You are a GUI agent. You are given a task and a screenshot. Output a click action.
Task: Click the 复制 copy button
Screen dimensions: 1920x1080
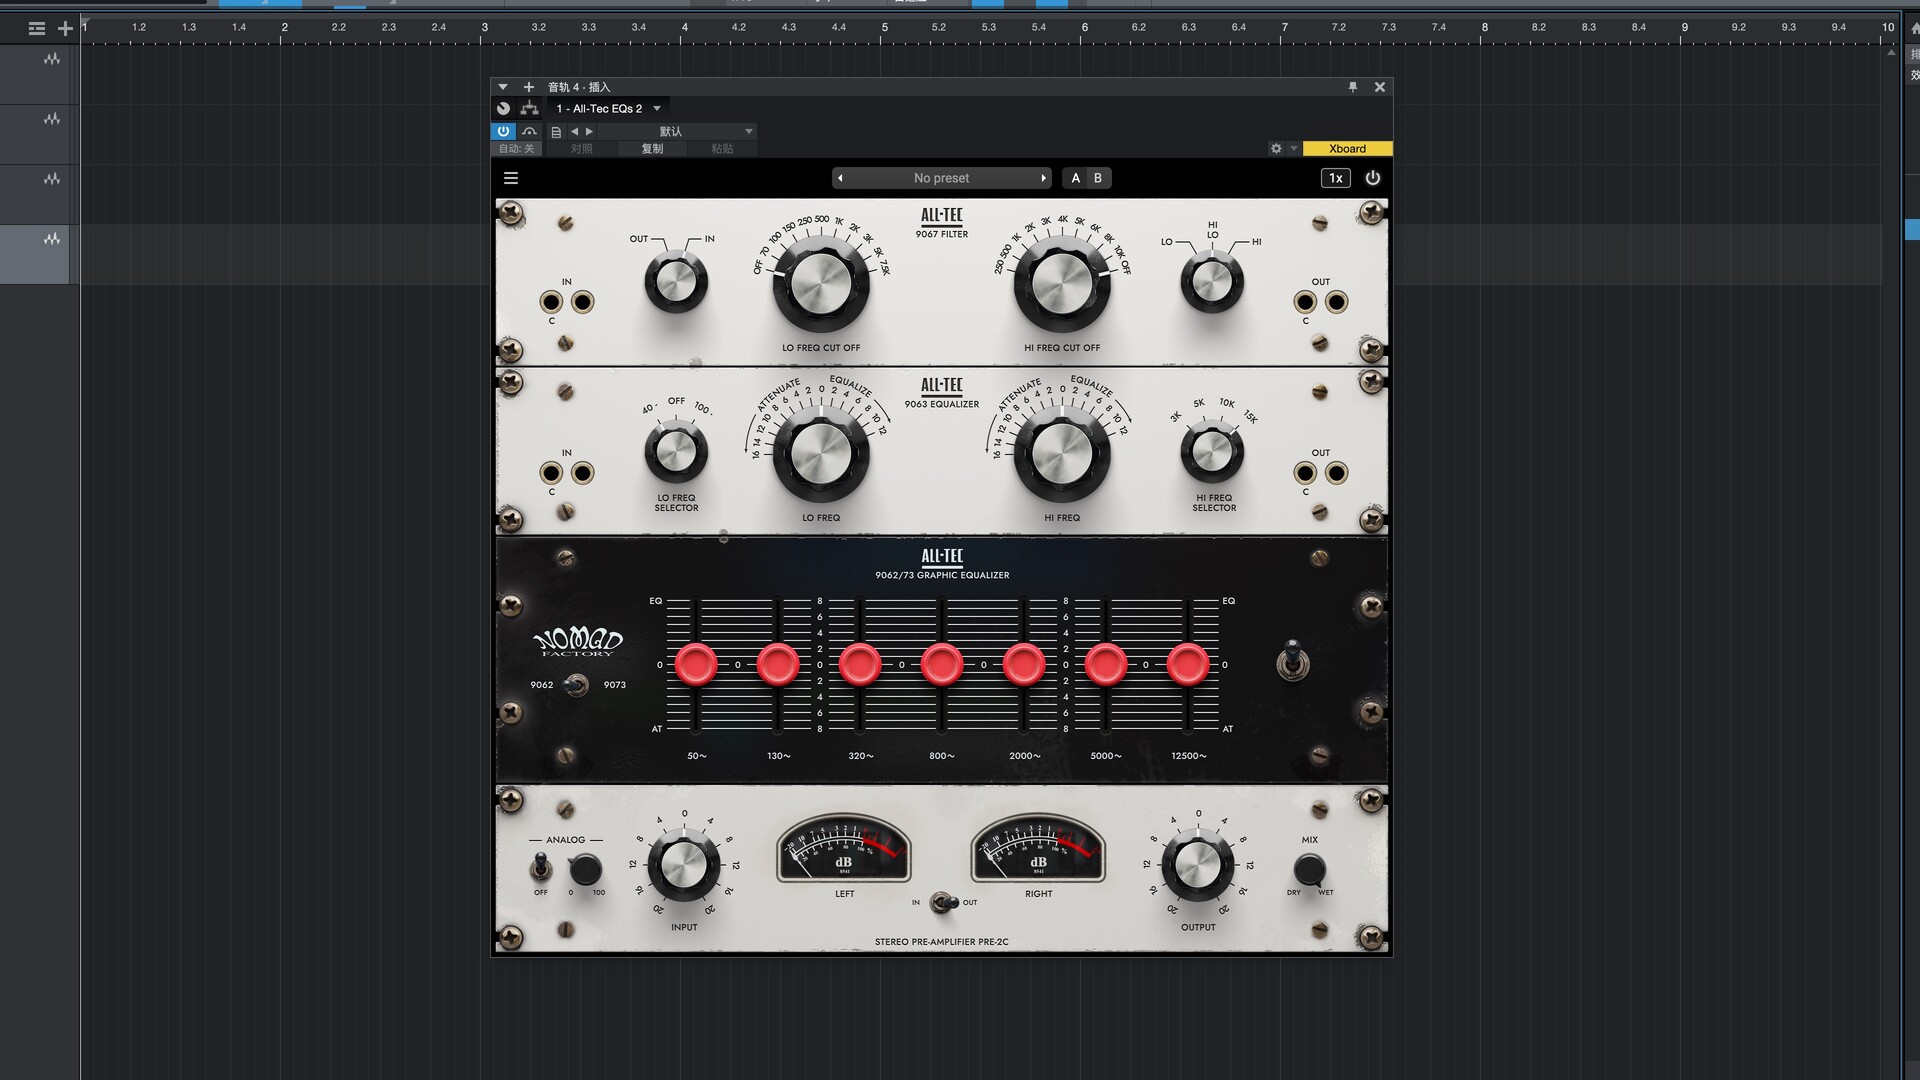(652, 148)
